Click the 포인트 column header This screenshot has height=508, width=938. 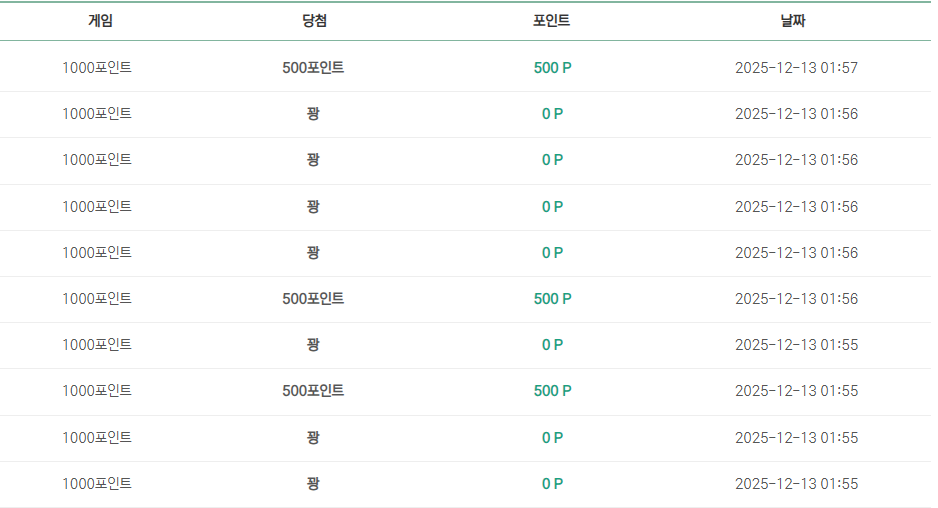[x=552, y=21]
